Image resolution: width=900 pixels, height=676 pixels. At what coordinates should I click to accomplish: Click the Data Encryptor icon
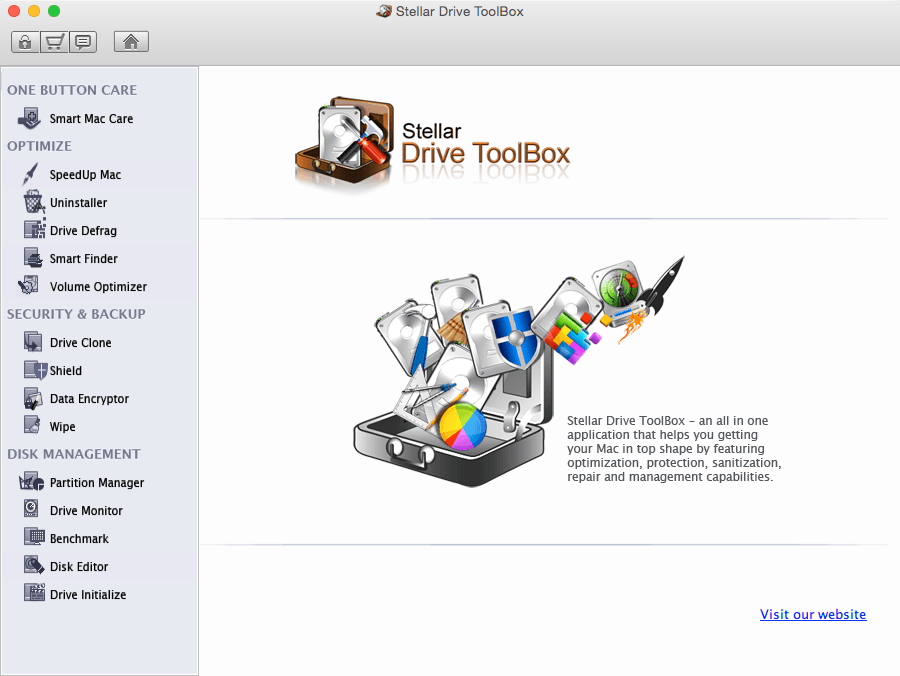click(x=33, y=398)
